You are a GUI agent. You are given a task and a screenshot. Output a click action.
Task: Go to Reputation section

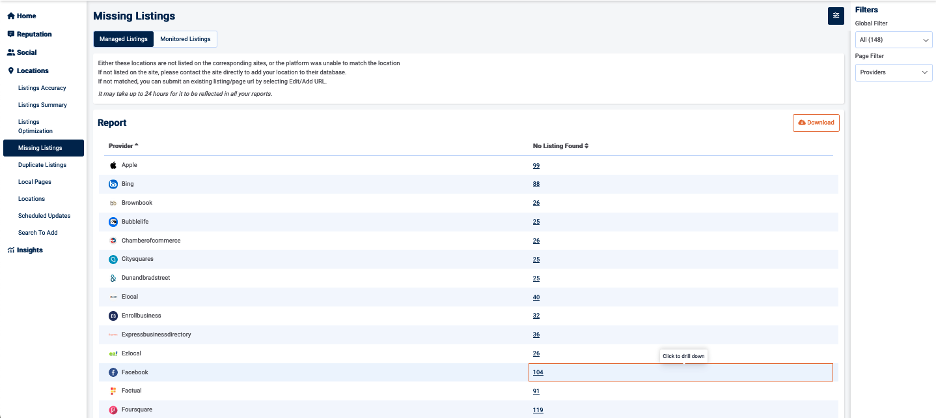click(x=34, y=34)
